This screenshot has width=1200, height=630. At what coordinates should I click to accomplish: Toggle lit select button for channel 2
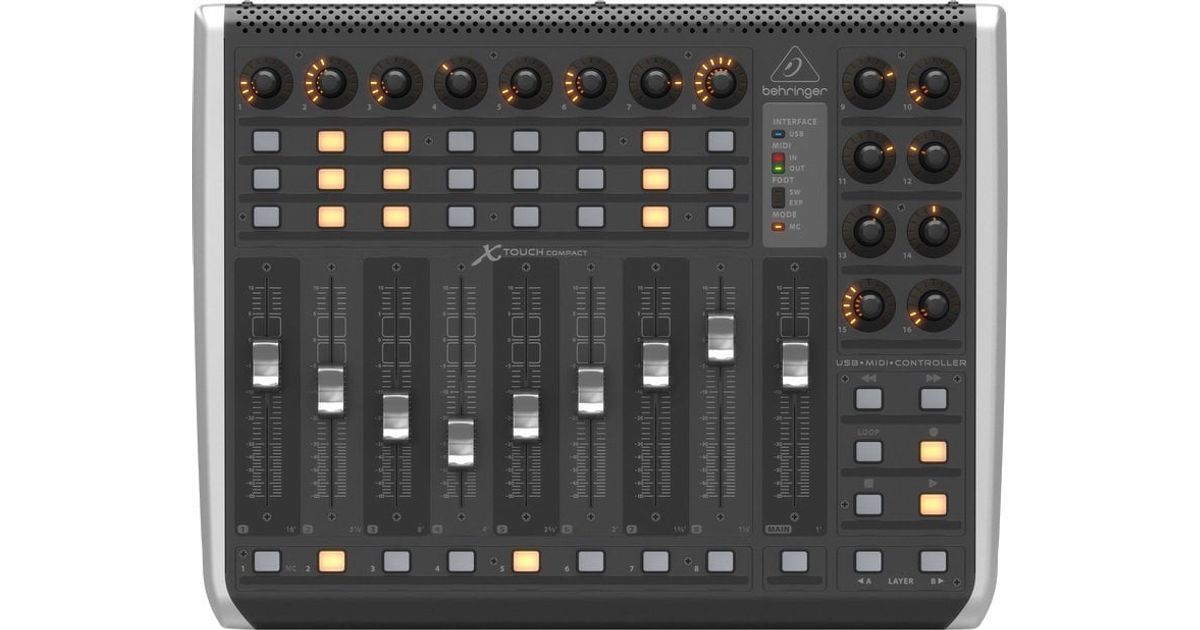tap(331, 561)
